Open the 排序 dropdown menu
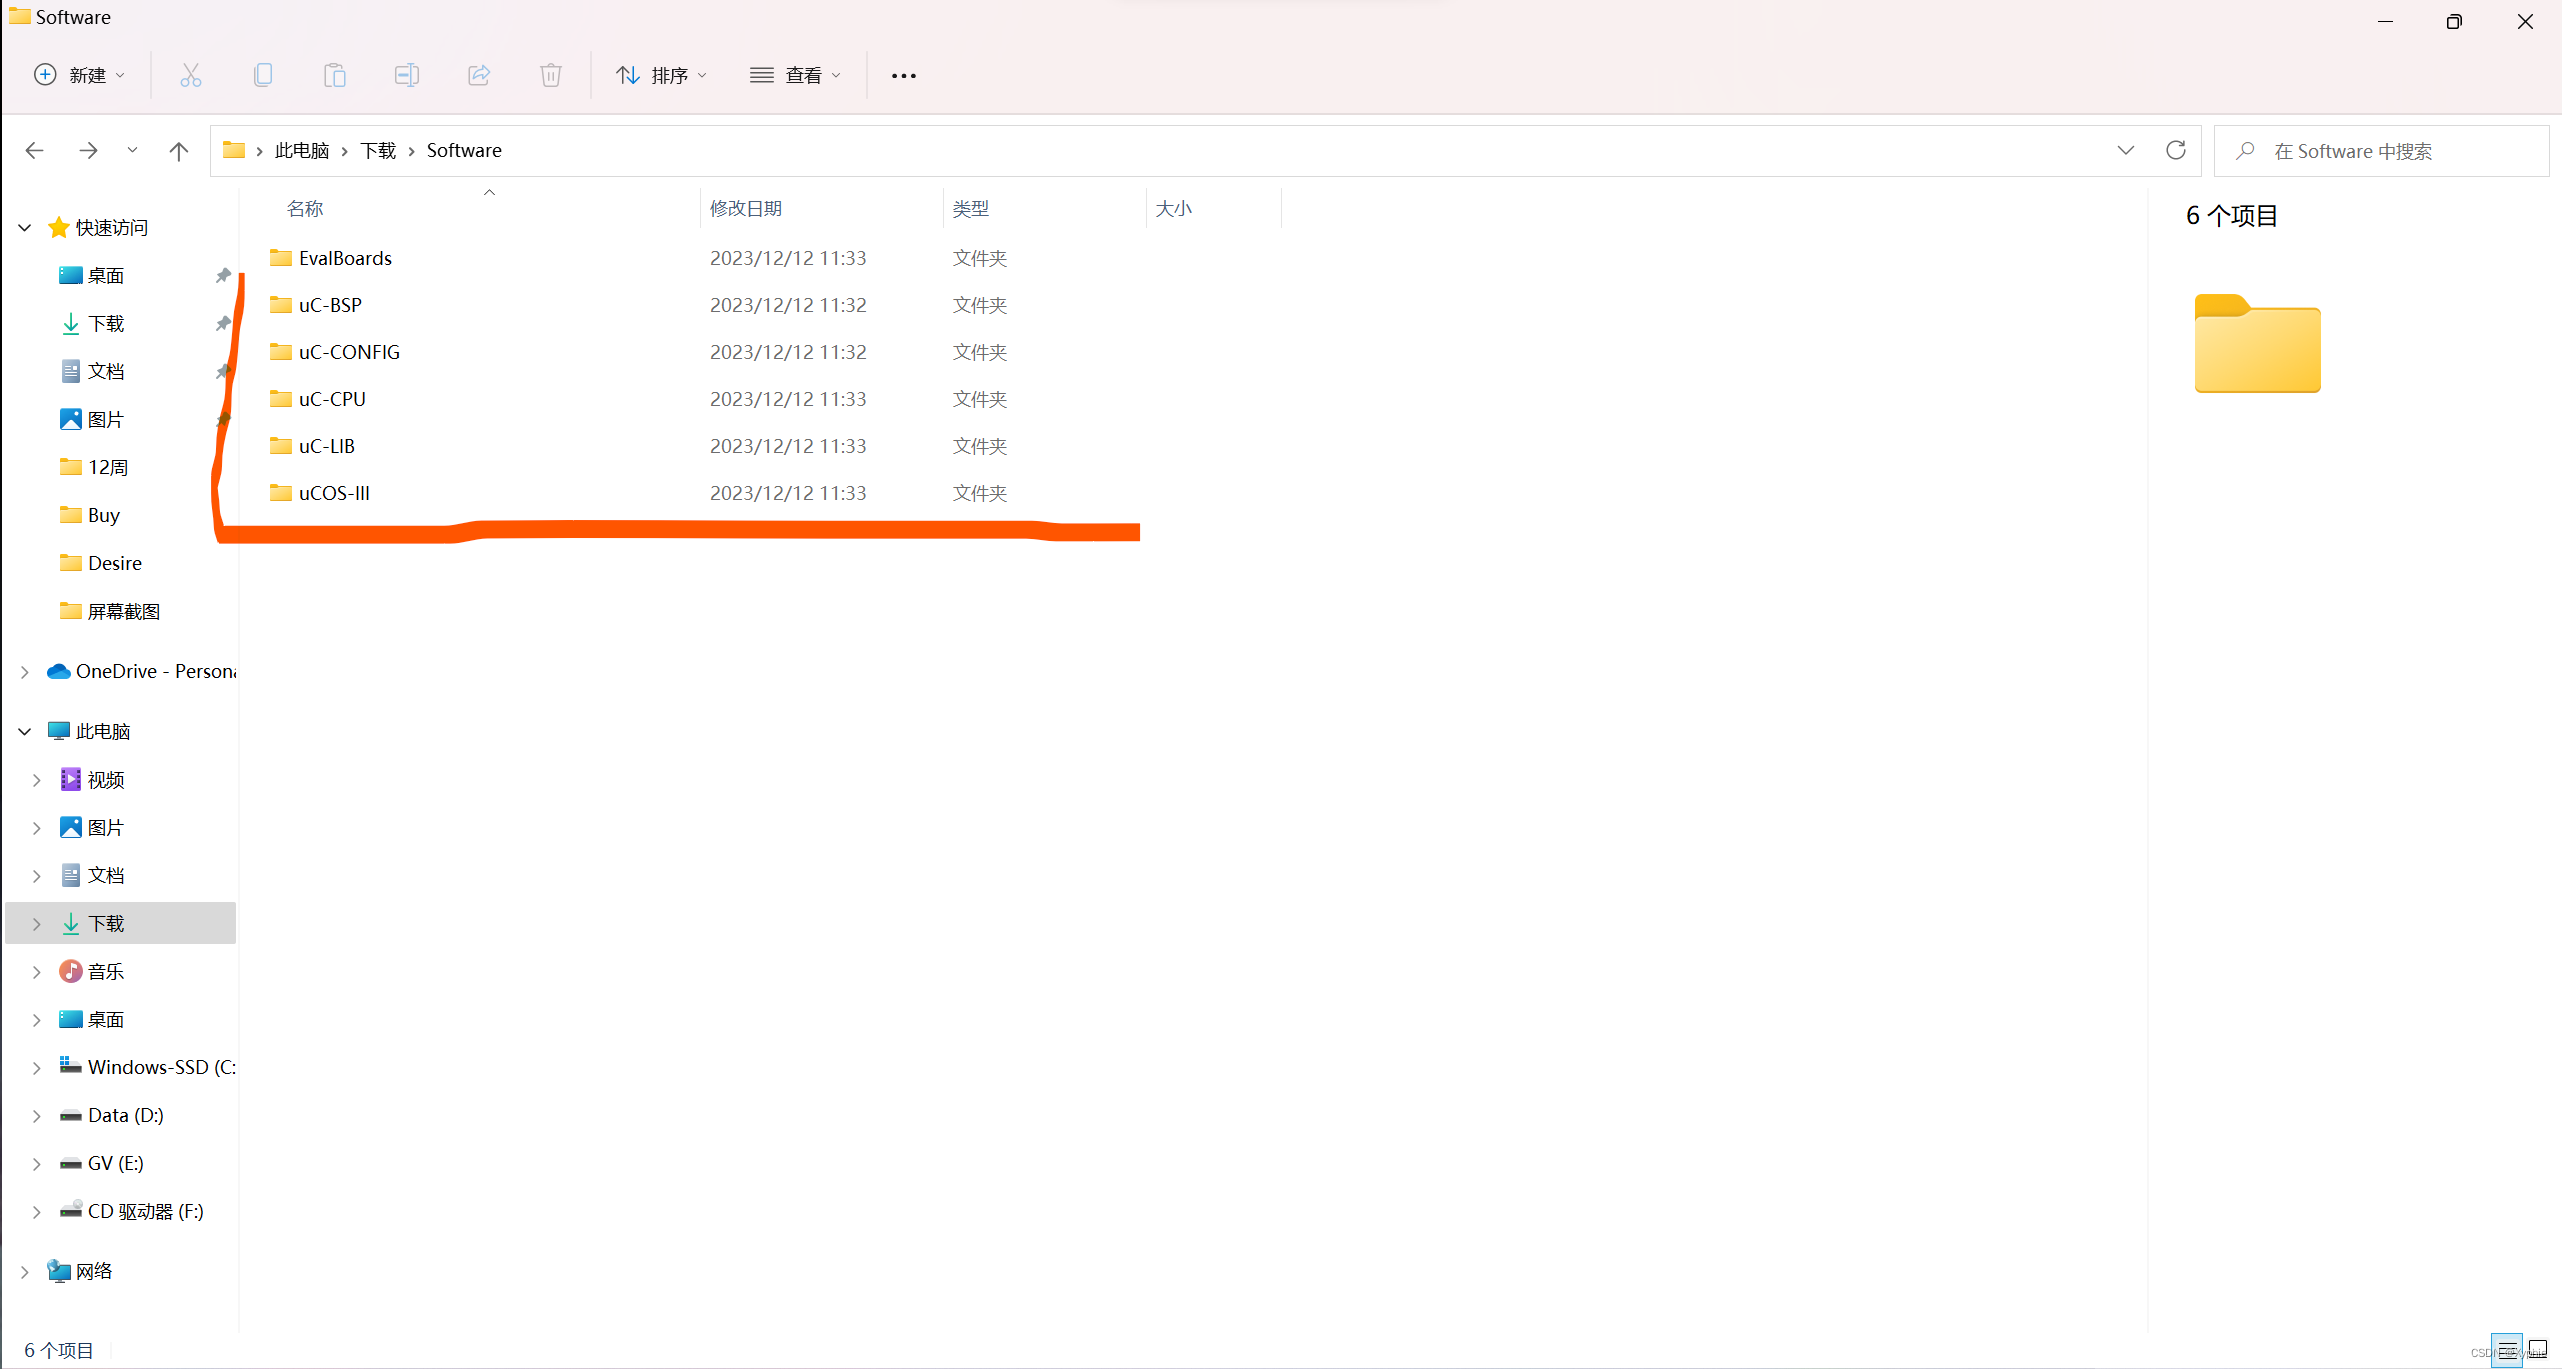The height and width of the screenshot is (1369, 2562). (x=661, y=75)
